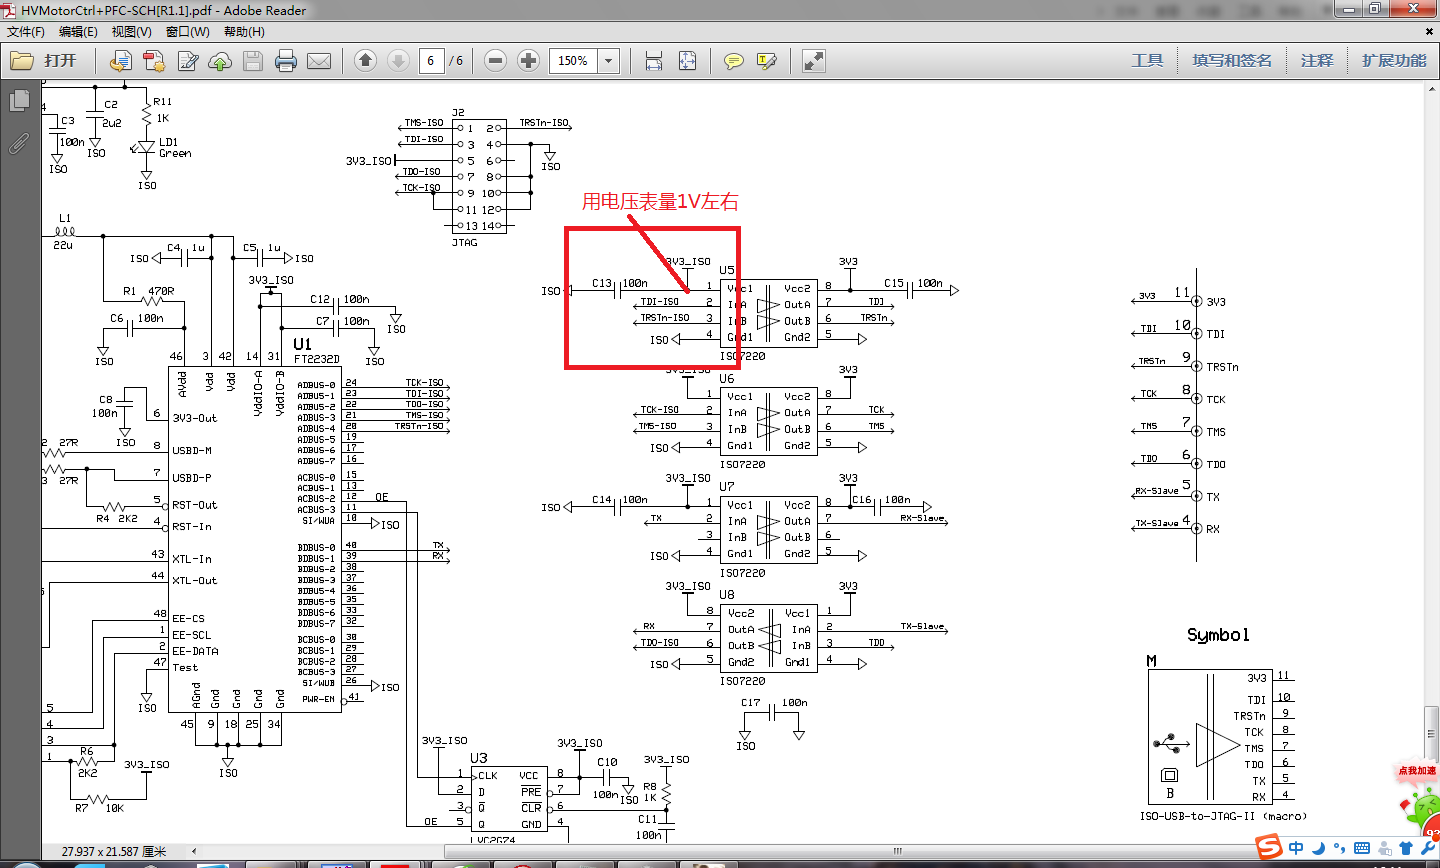The height and width of the screenshot is (868, 1440).
Task: Open the Comment (注释) pane
Action: coord(1317,61)
